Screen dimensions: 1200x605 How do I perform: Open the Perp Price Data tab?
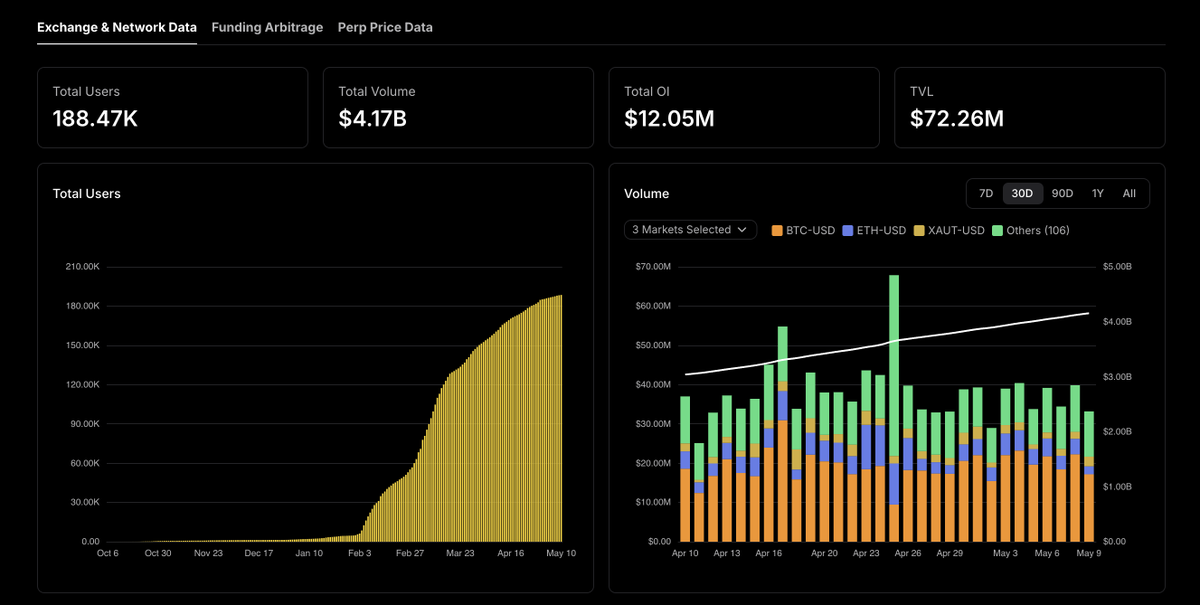pyautogui.click(x=385, y=27)
